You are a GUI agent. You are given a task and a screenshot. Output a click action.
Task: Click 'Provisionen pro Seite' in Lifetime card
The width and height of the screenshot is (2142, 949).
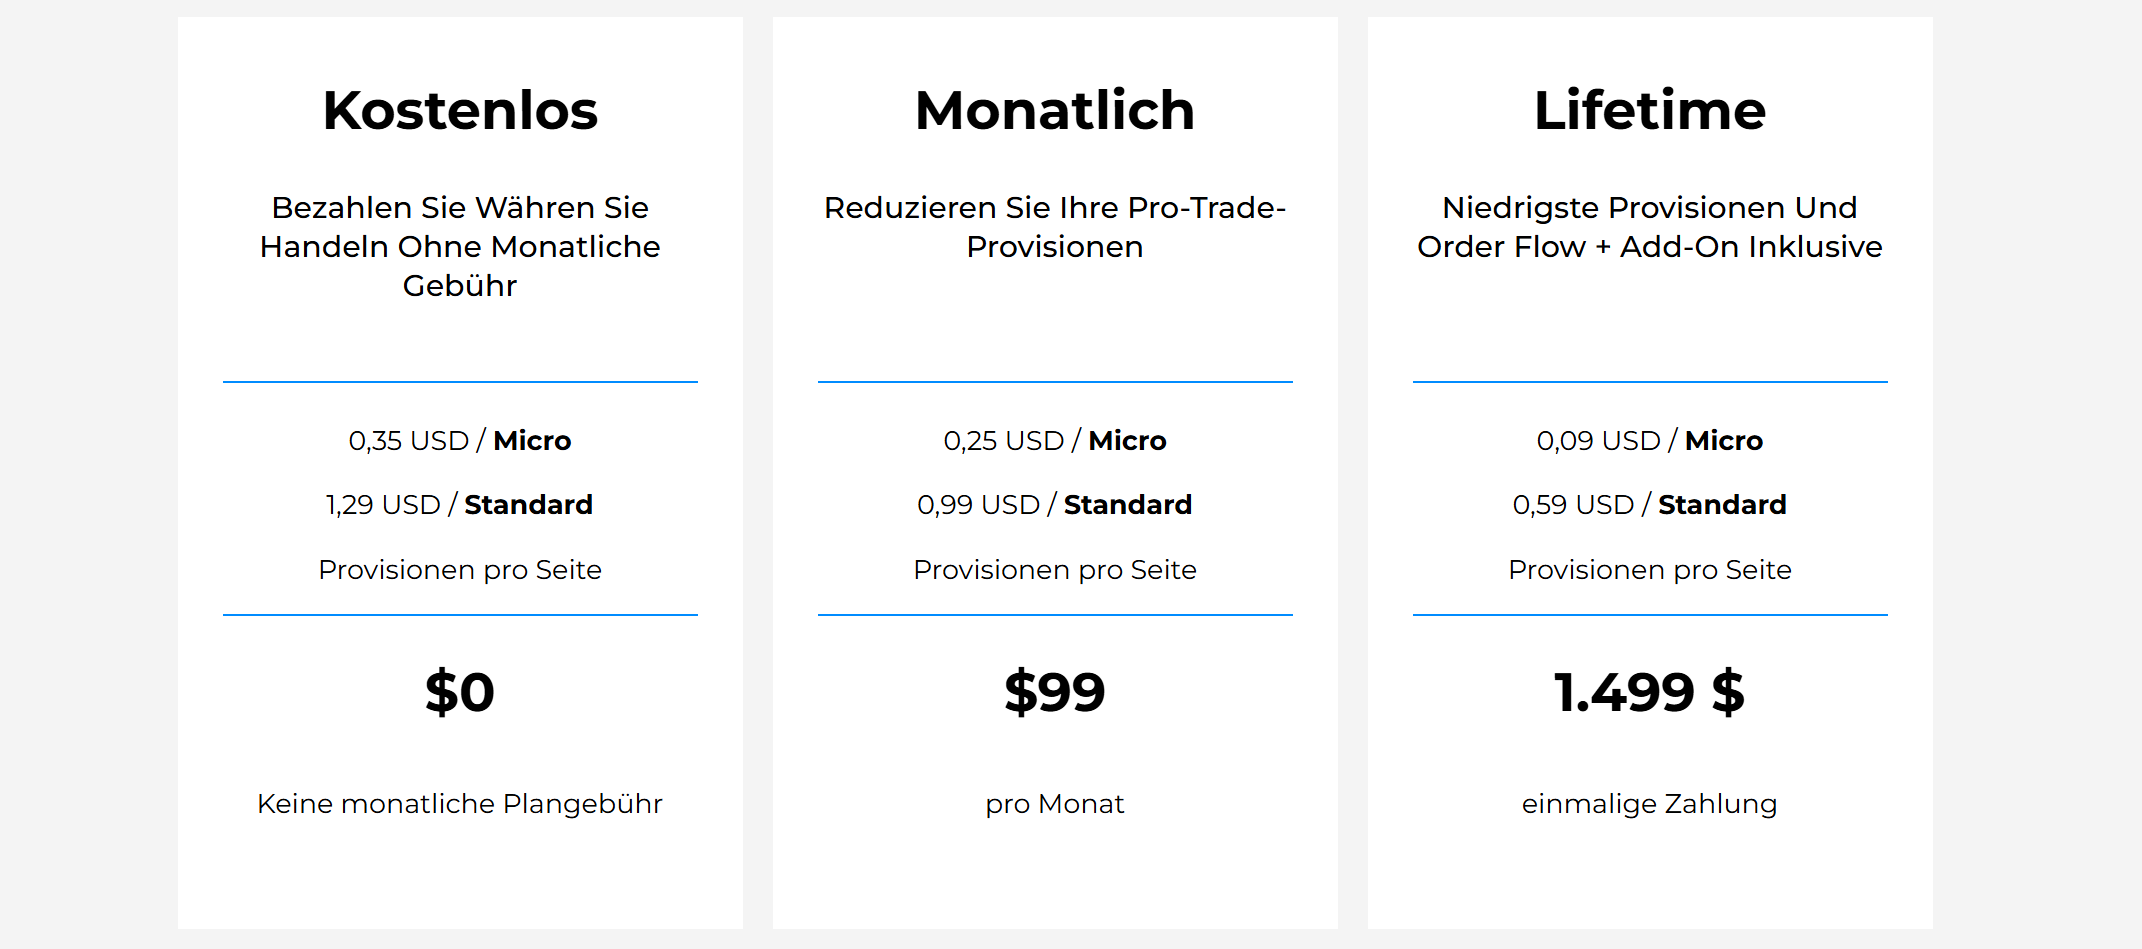tap(1649, 570)
